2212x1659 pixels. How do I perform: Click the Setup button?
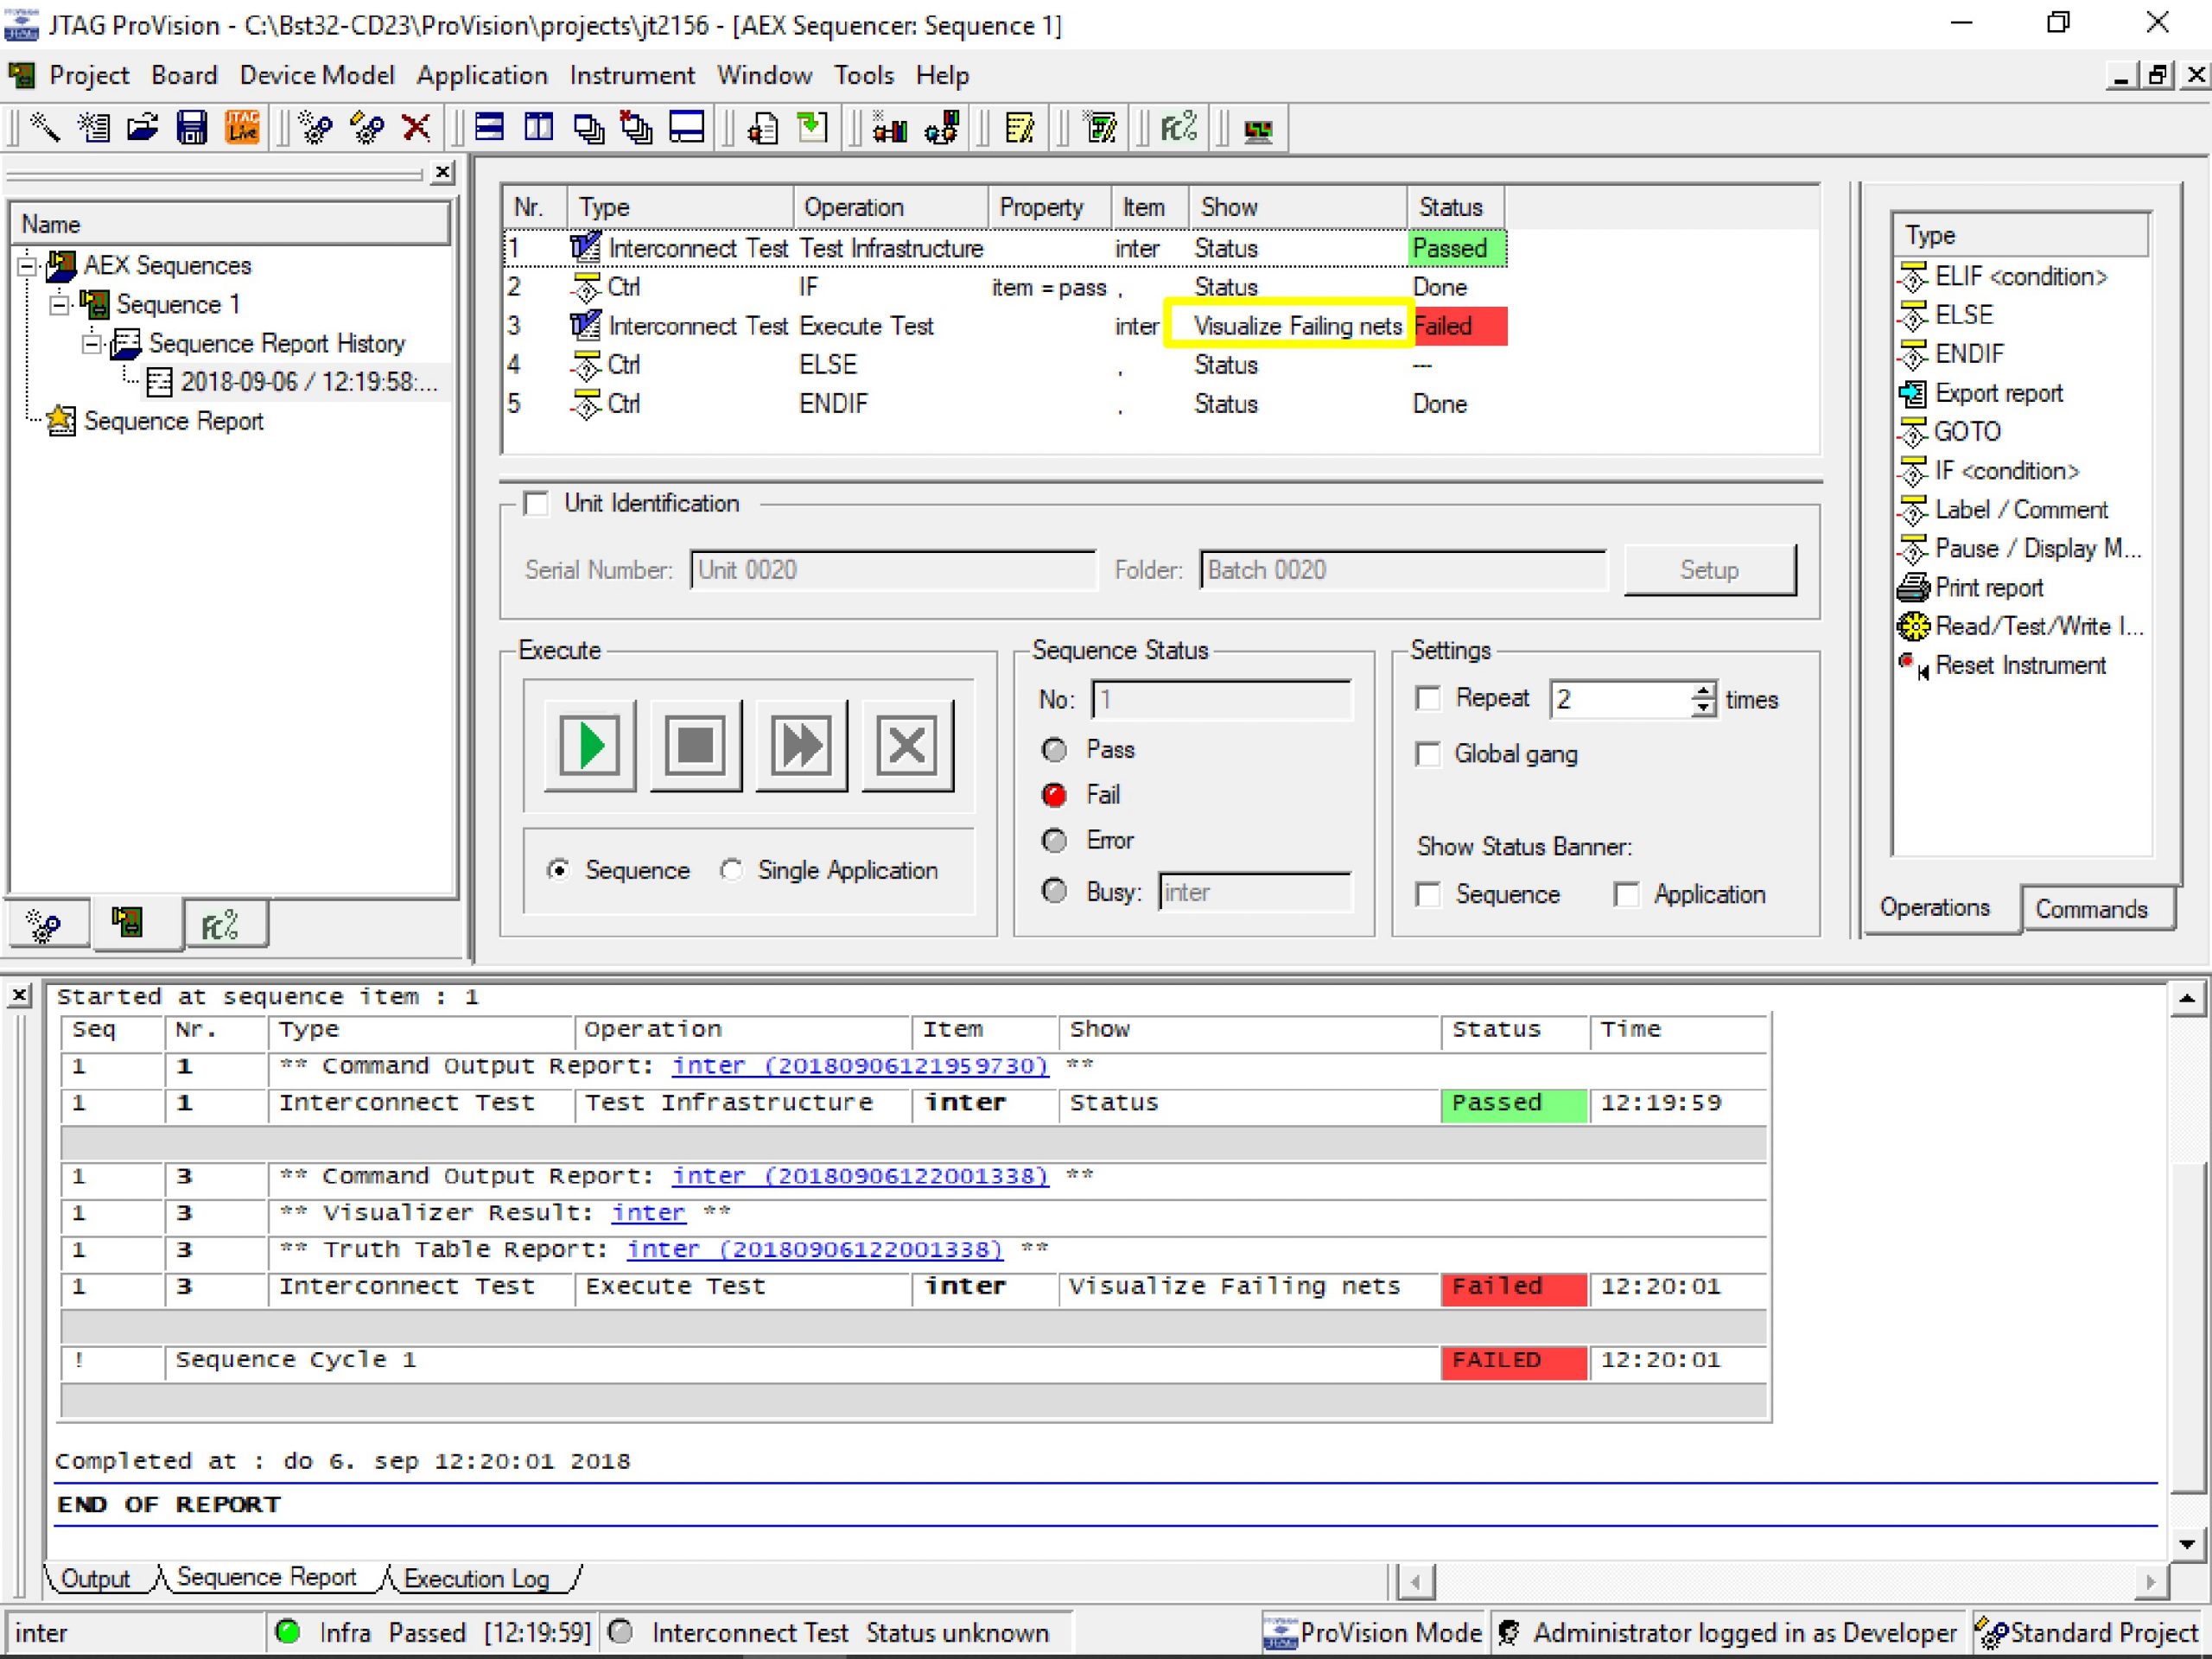[1710, 570]
